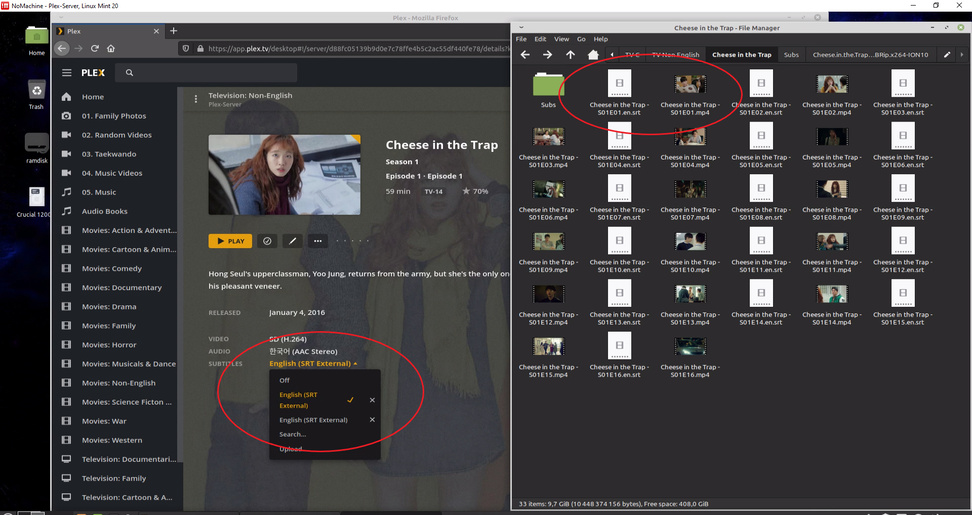Choose Search... in subtitles menu
The image size is (972, 515).
293,434
